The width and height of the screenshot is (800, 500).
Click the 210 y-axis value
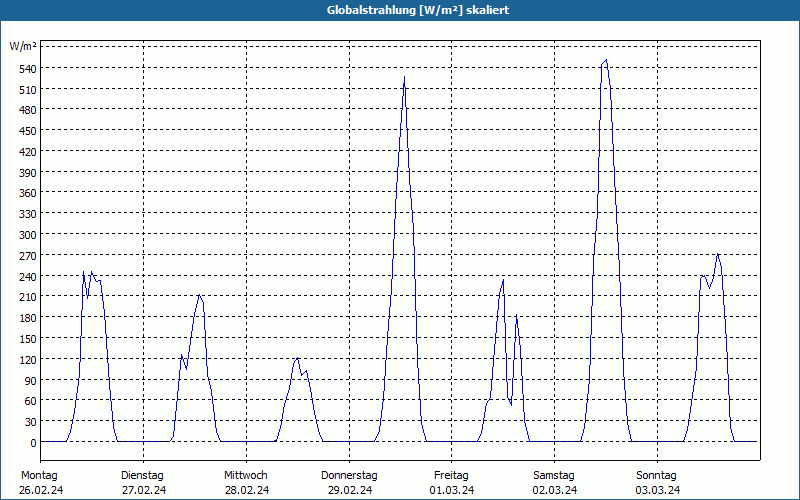27,297
